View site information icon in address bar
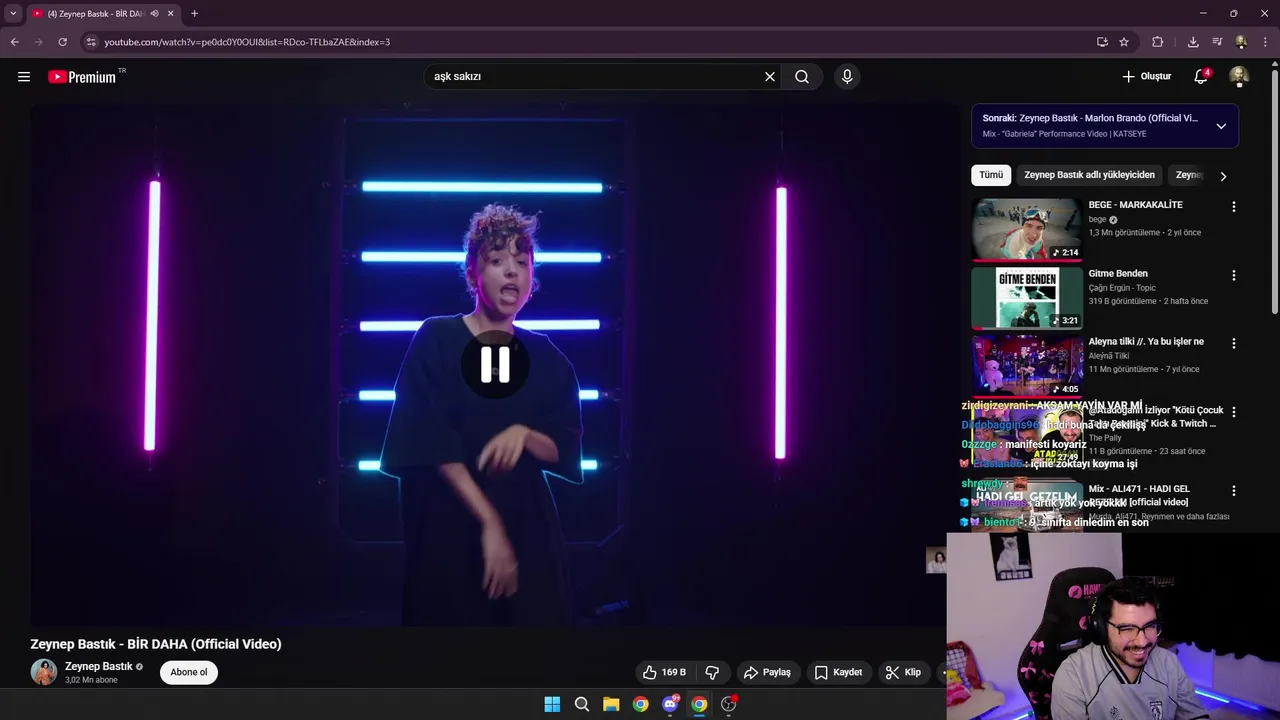Viewport: 1280px width, 720px height. 91,42
